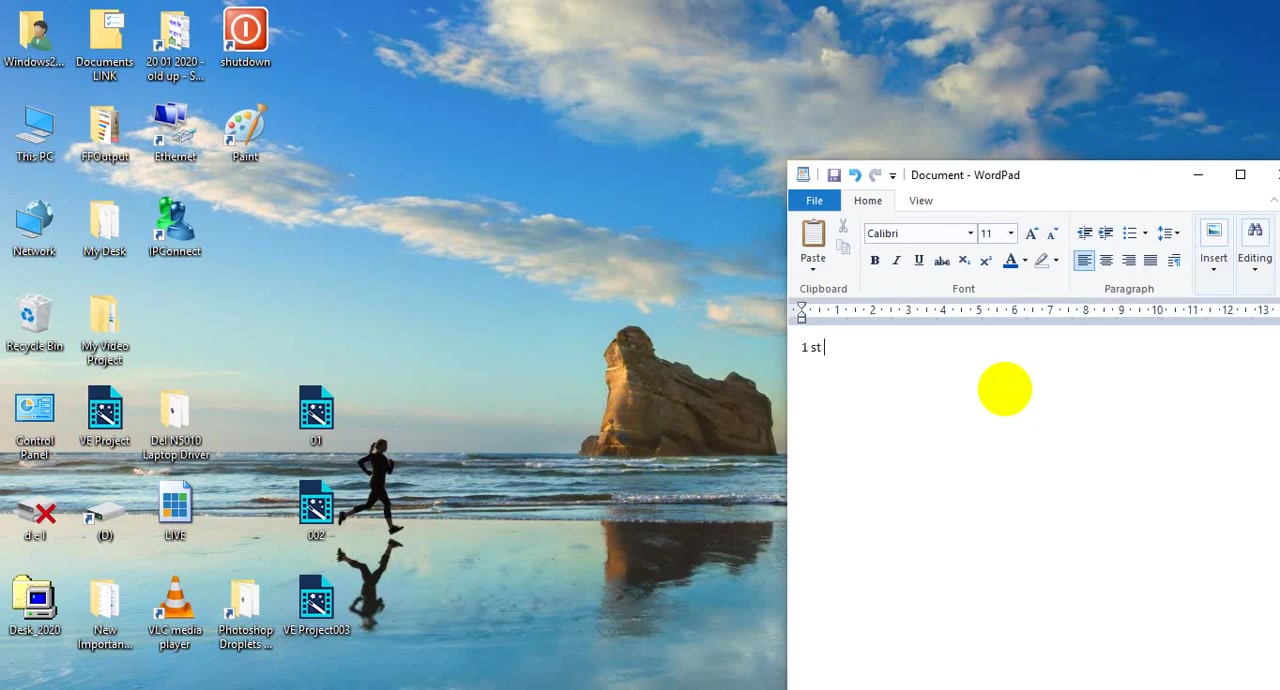
Task: Undo last action with the blue arrow
Action: coord(855,175)
